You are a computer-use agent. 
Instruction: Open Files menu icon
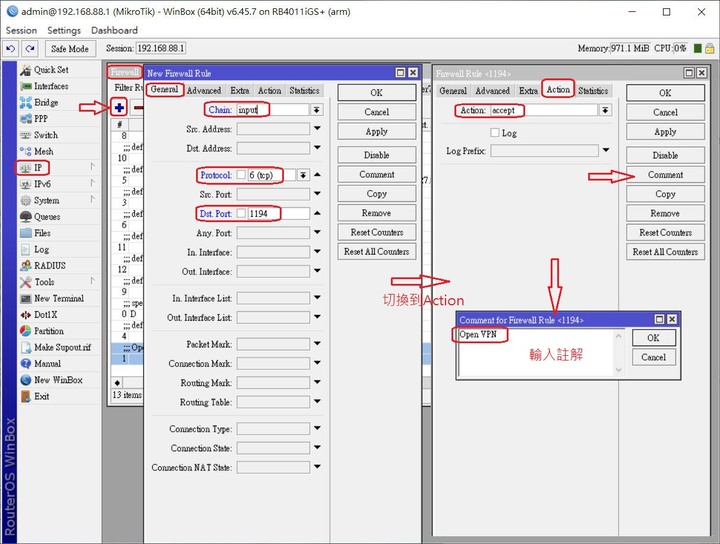[25, 233]
